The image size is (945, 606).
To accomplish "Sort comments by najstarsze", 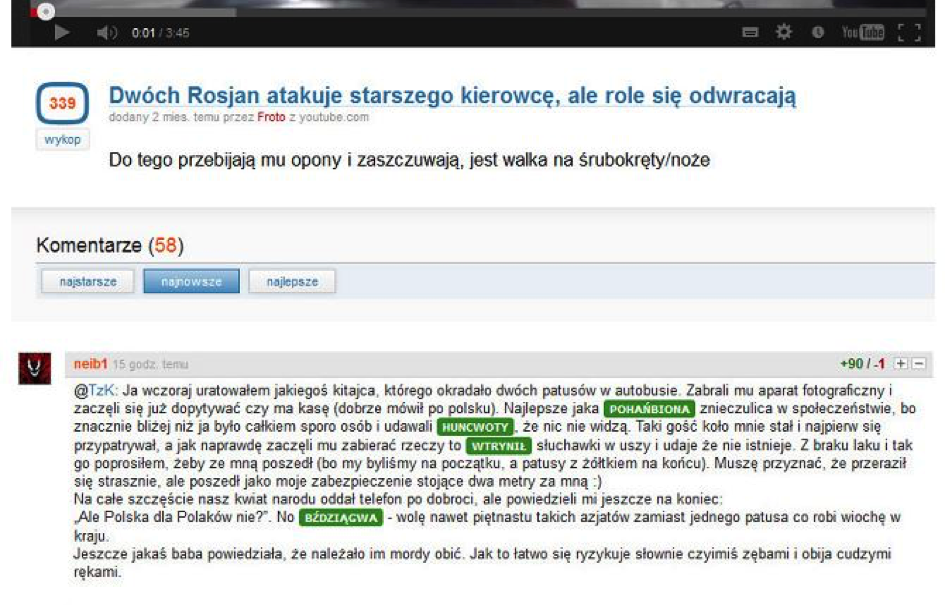I will point(86,282).
